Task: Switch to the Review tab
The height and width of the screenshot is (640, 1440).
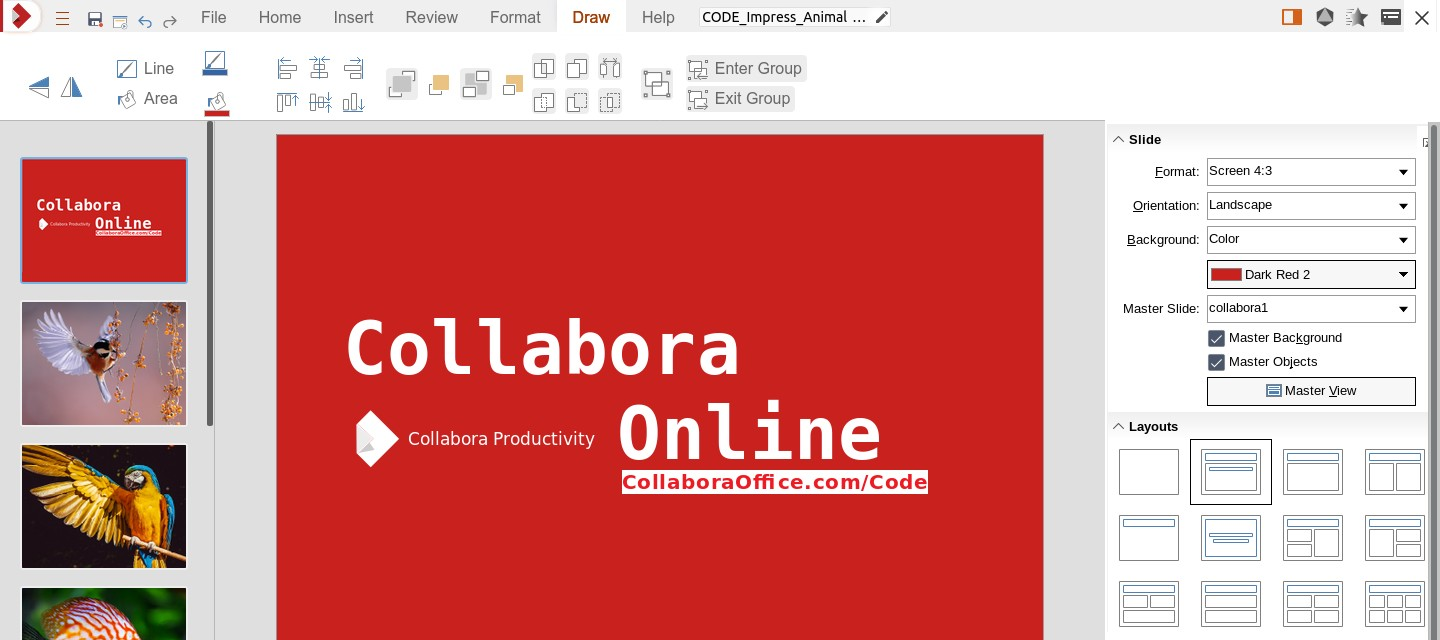Action: 432,17
